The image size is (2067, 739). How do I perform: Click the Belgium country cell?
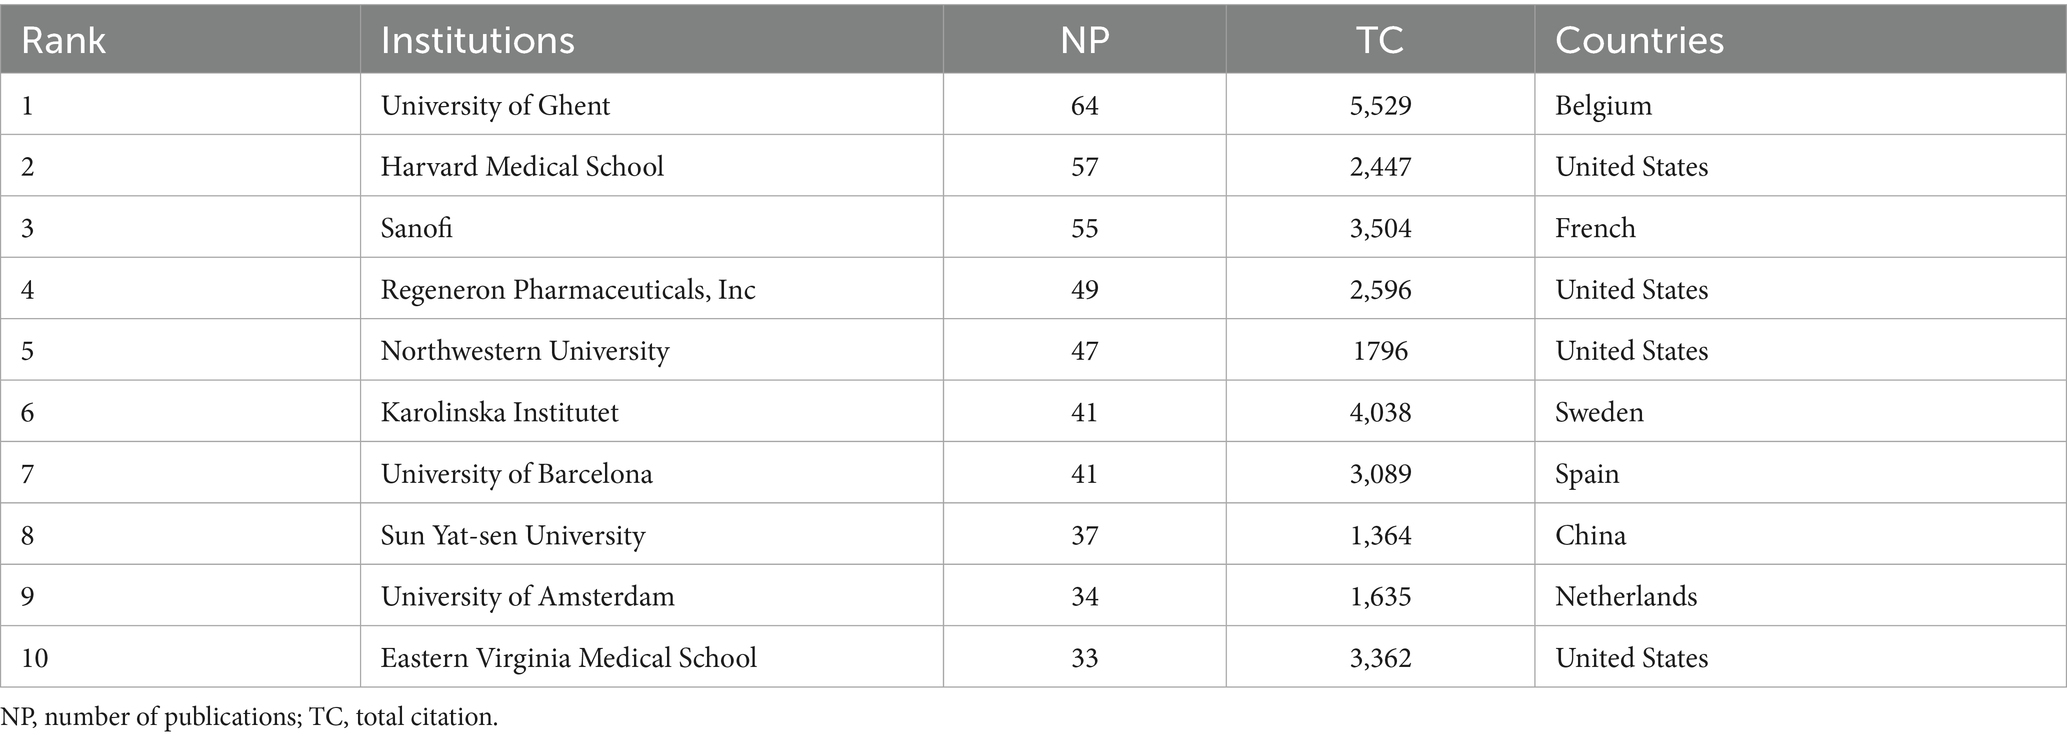point(1603,105)
